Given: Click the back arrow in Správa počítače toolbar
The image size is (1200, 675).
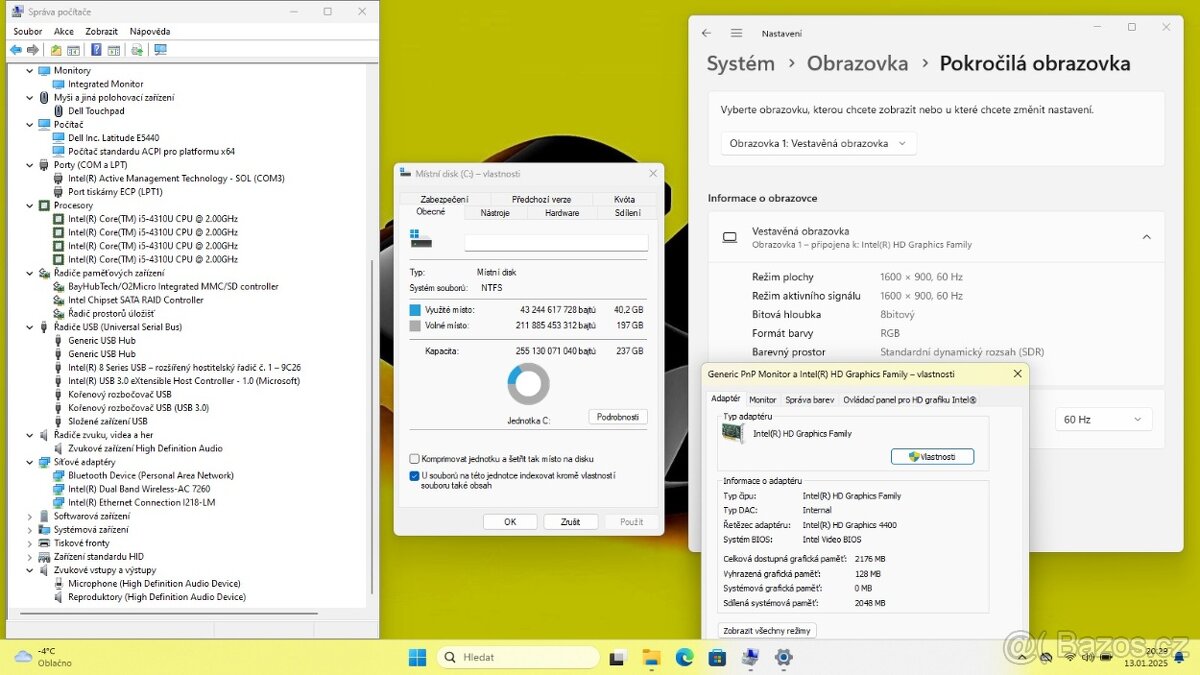Looking at the screenshot, I should [x=16, y=50].
